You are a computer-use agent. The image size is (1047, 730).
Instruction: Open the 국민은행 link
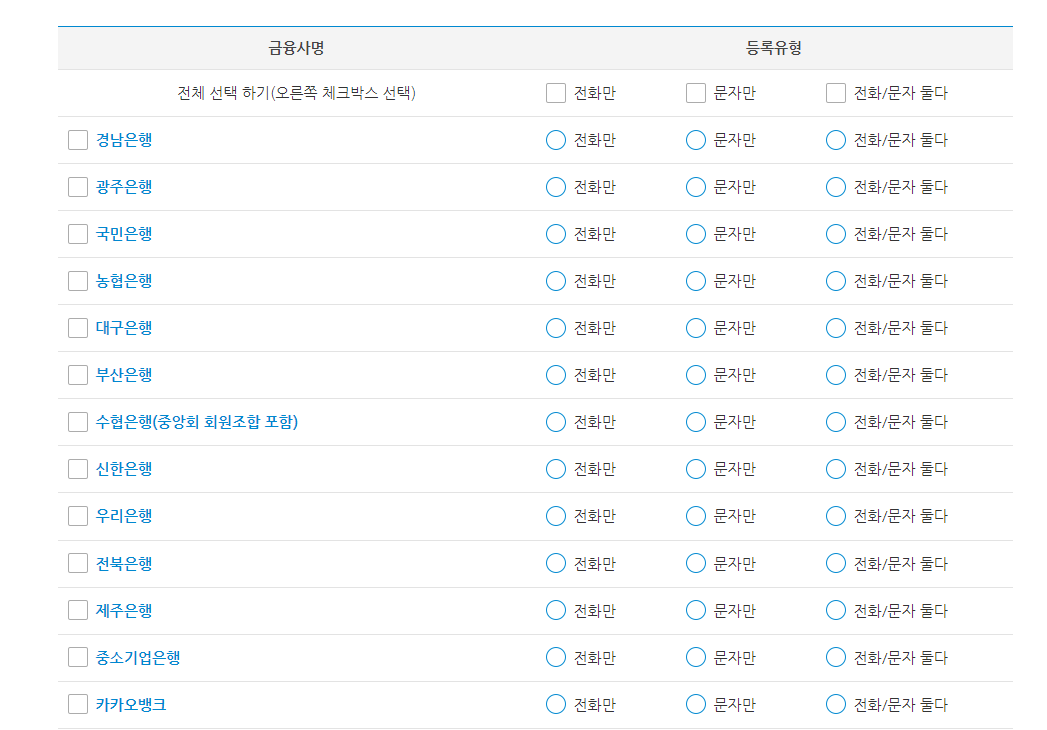point(124,234)
